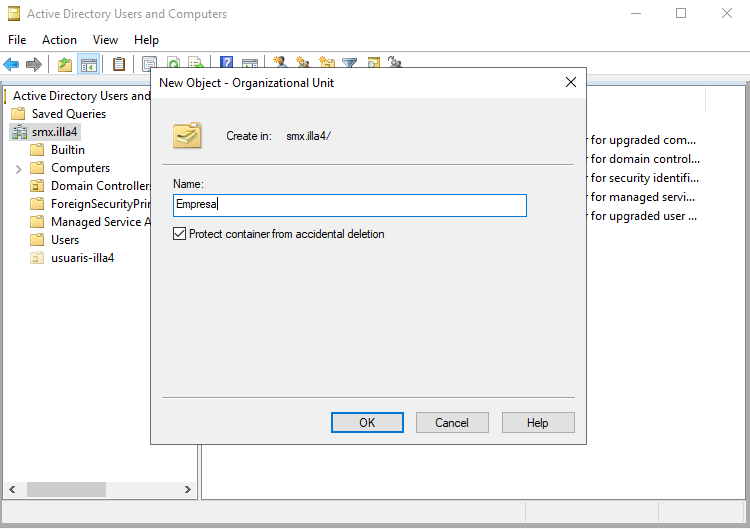This screenshot has width=750, height=529.
Task: Open the Action menu
Action: point(59,40)
